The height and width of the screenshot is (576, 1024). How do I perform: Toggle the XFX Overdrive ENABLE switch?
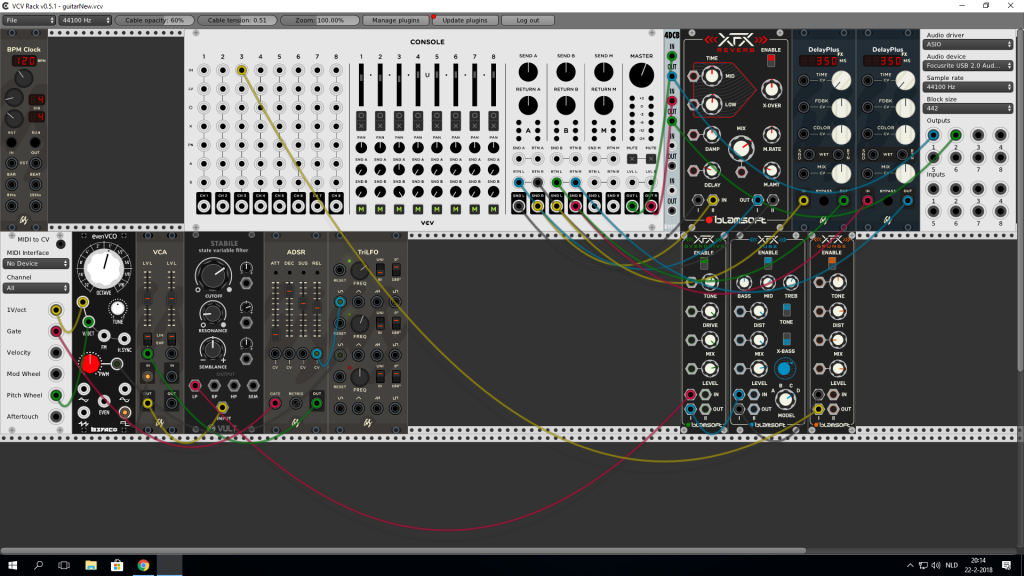pyautogui.click(x=703, y=264)
